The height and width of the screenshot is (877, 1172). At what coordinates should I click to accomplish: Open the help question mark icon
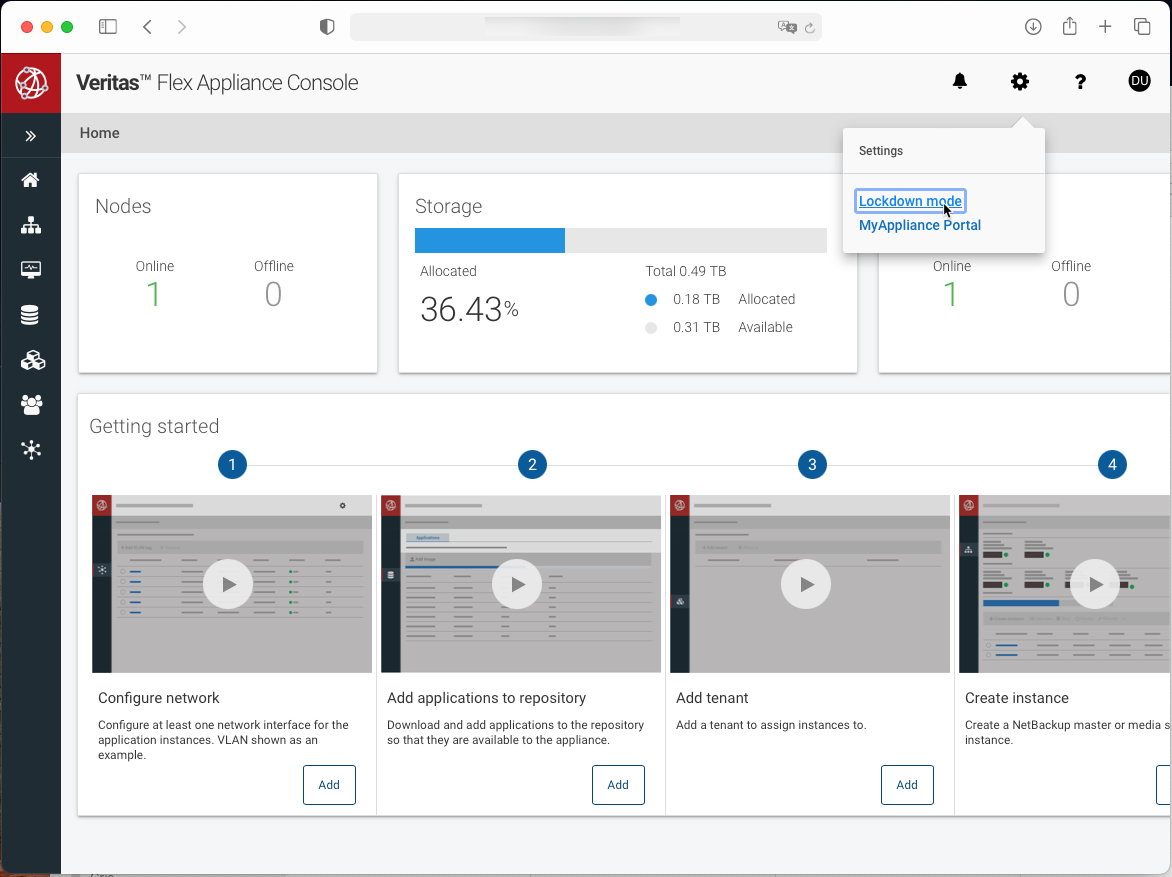coord(1080,82)
